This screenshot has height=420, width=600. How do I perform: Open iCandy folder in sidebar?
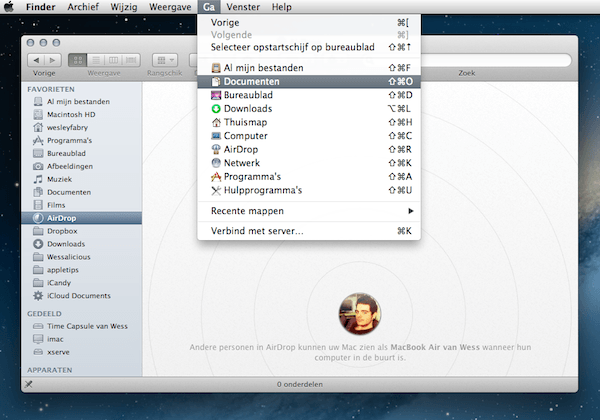coord(82,283)
